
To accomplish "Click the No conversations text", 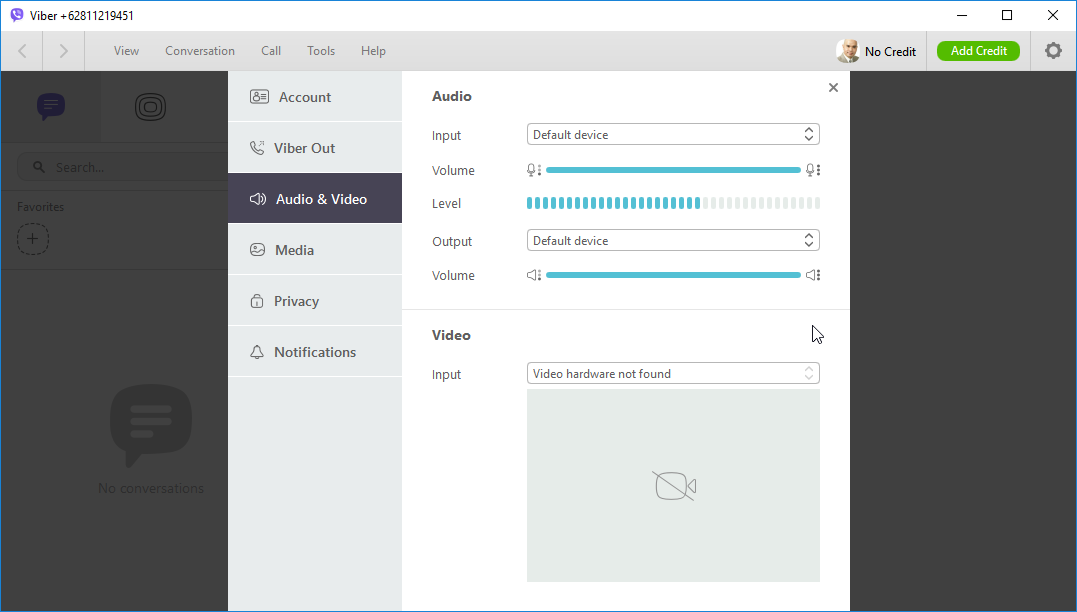I will [150, 488].
